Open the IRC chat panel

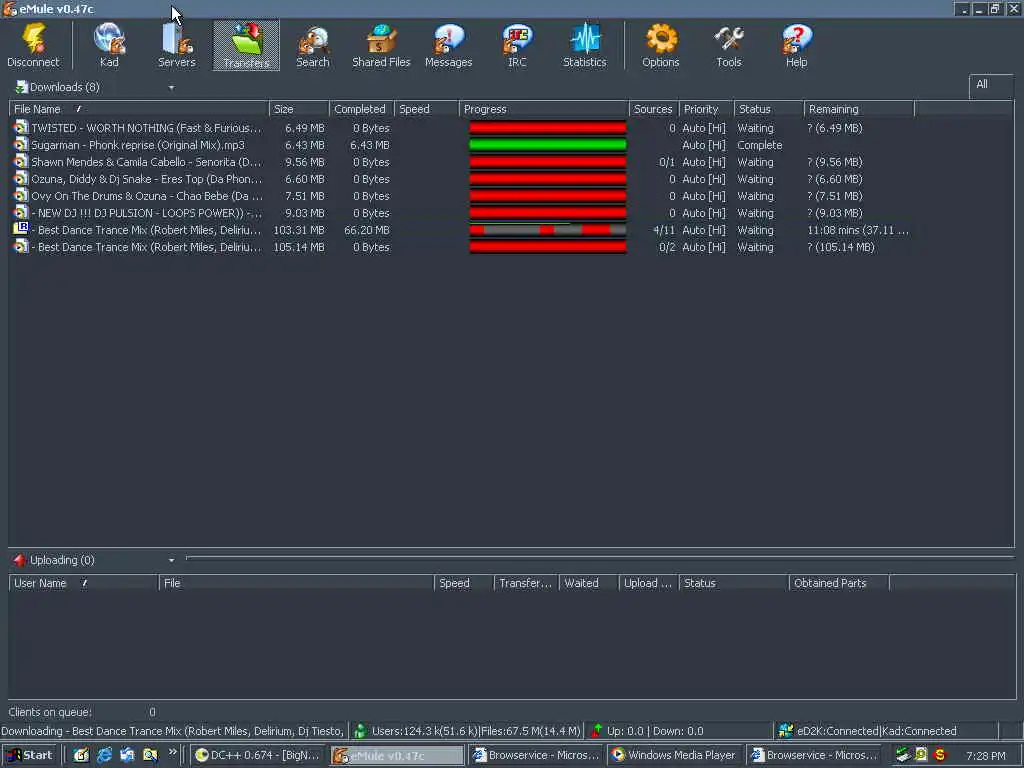[517, 45]
